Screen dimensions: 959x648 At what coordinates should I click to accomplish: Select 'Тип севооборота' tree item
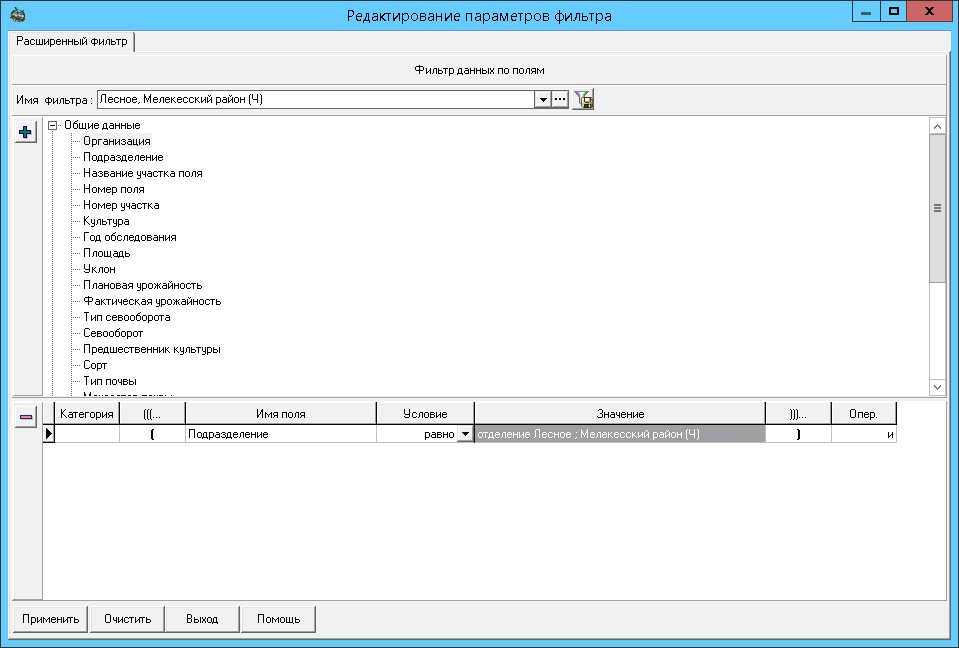click(x=127, y=317)
